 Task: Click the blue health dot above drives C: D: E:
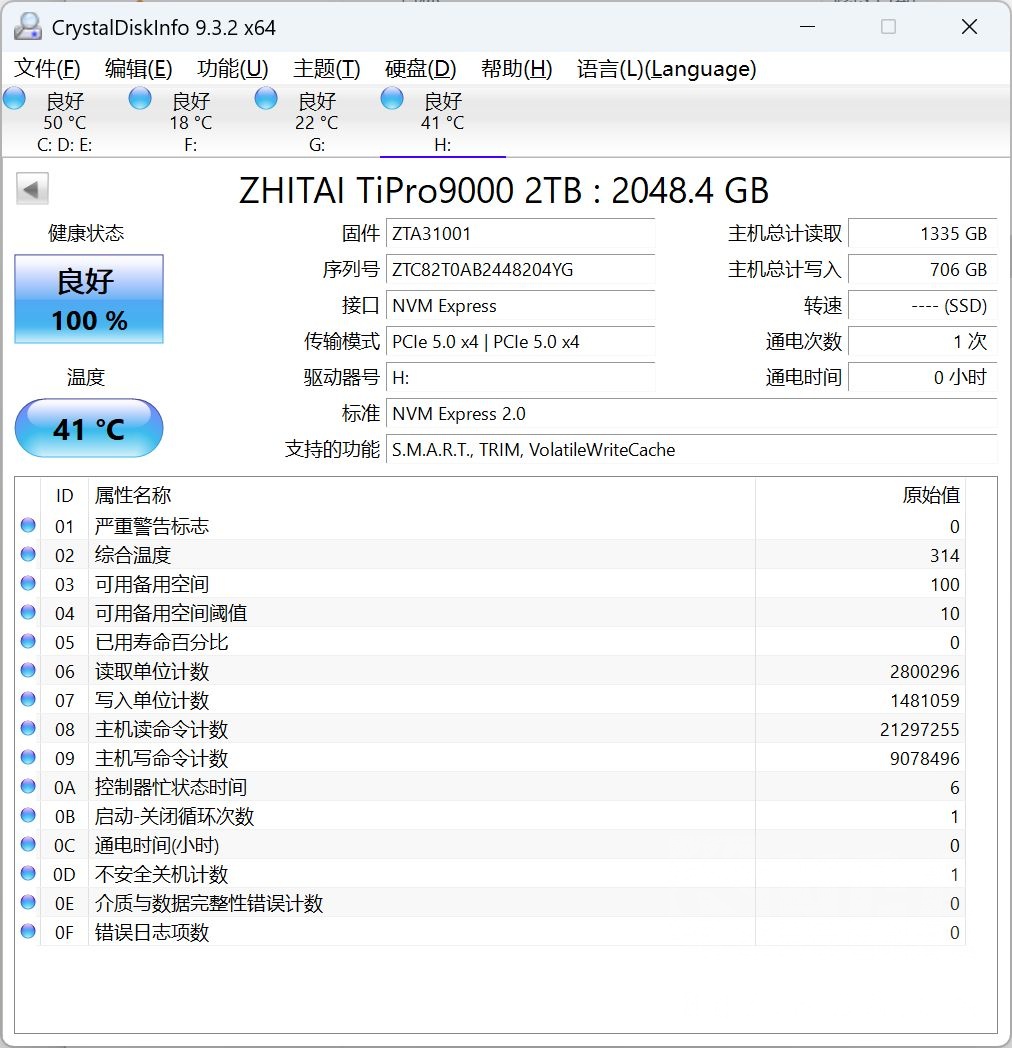click(x=14, y=98)
